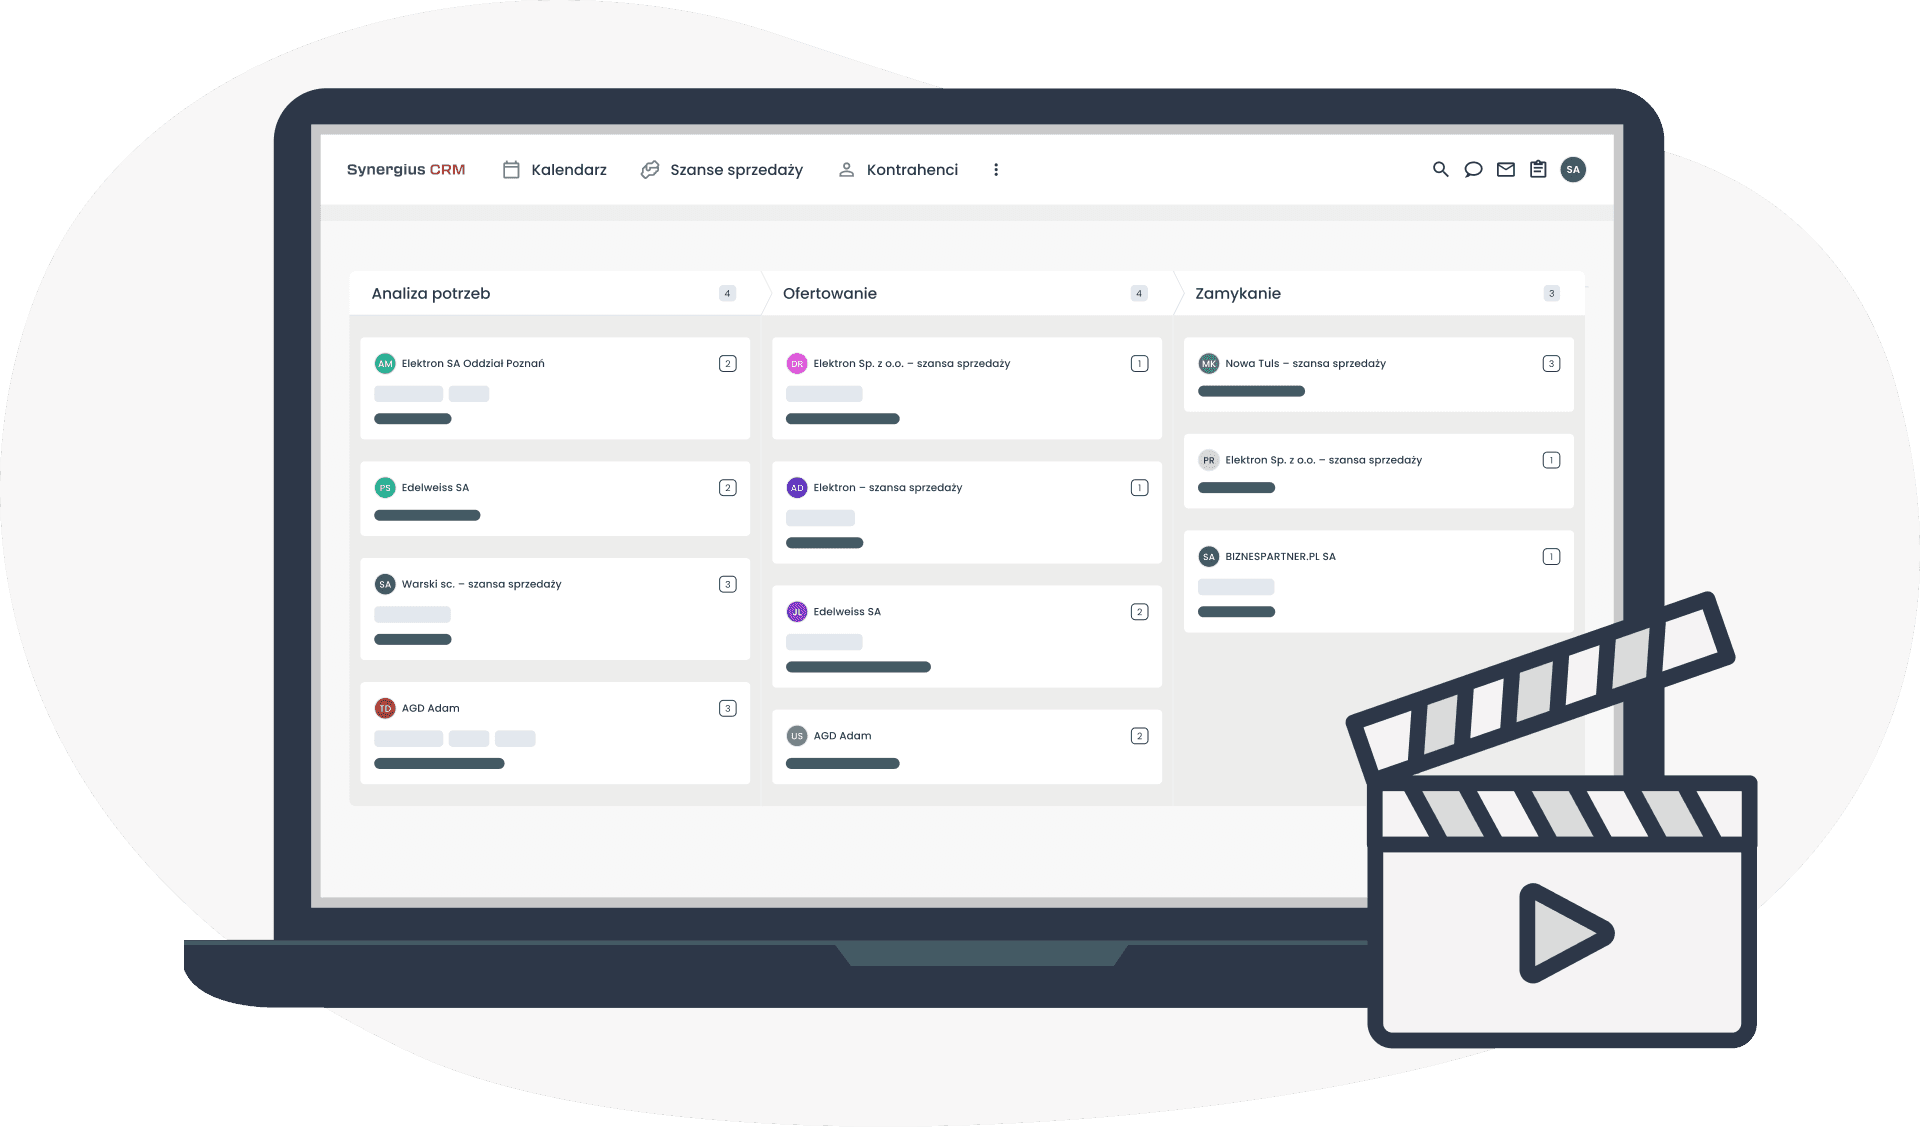The width and height of the screenshot is (1920, 1127).
Task: Open the Kalendarz menu item
Action: (x=568, y=170)
